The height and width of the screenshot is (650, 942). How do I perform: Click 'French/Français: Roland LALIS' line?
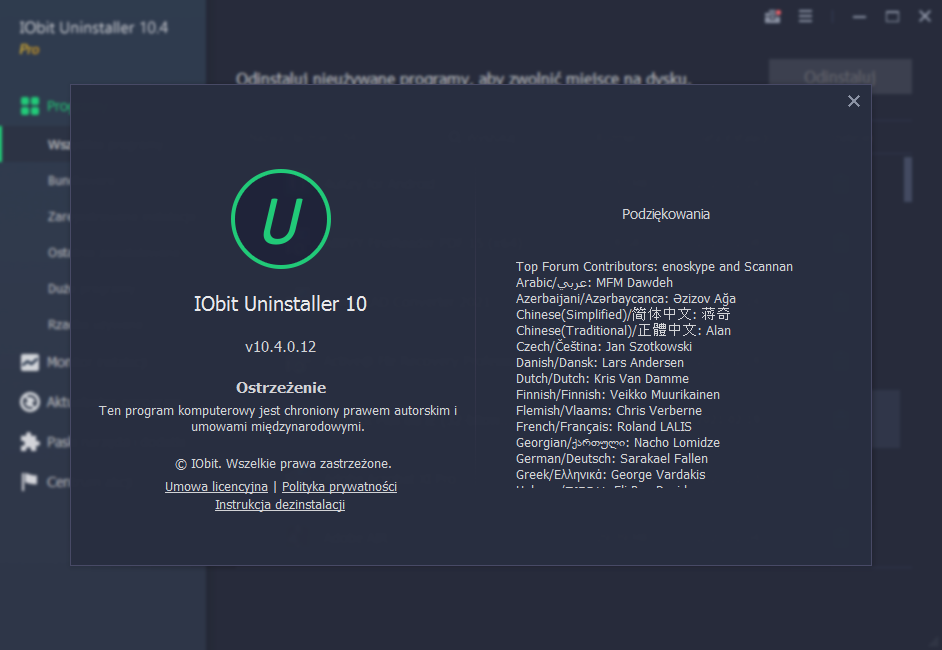tap(604, 427)
